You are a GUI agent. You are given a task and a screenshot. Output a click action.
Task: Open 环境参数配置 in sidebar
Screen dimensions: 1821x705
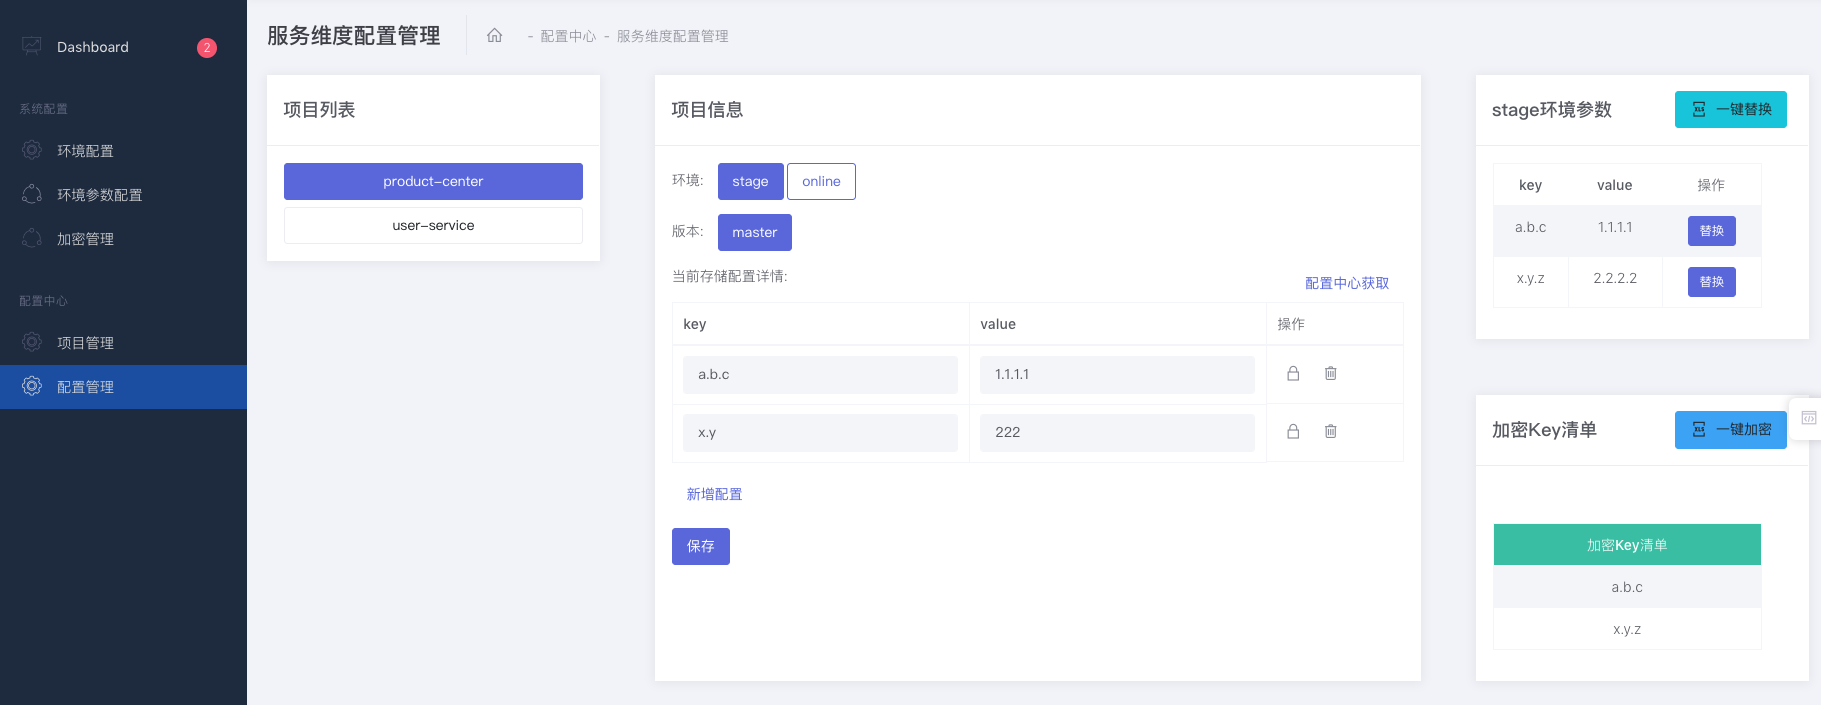tap(123, 195)
